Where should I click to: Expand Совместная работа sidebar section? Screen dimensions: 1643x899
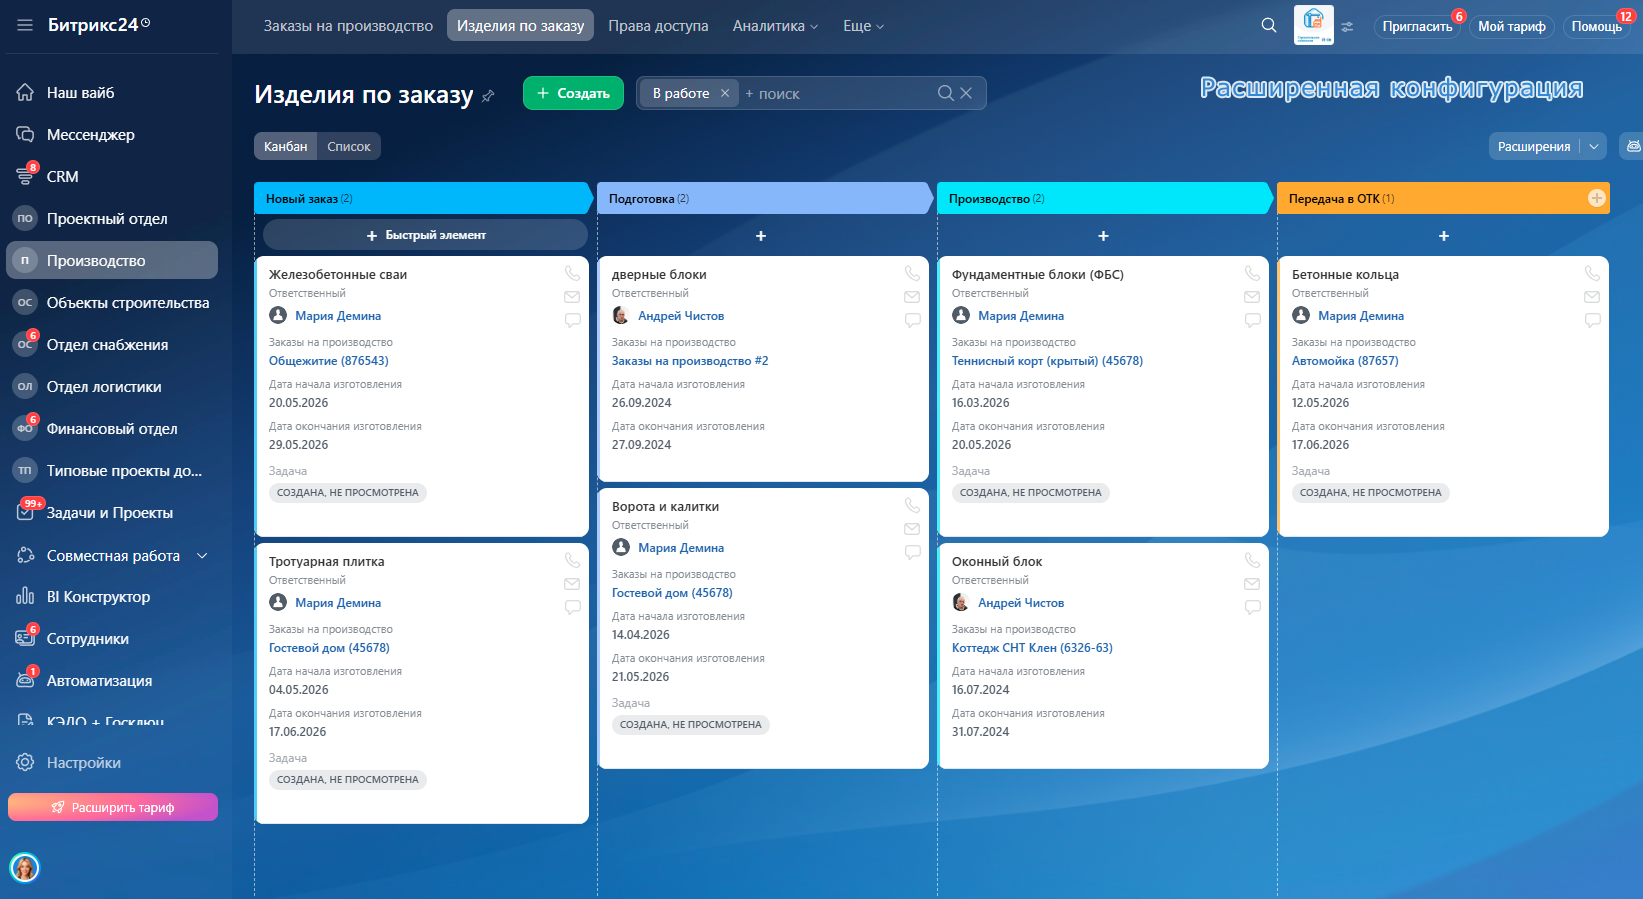(202, 556)
